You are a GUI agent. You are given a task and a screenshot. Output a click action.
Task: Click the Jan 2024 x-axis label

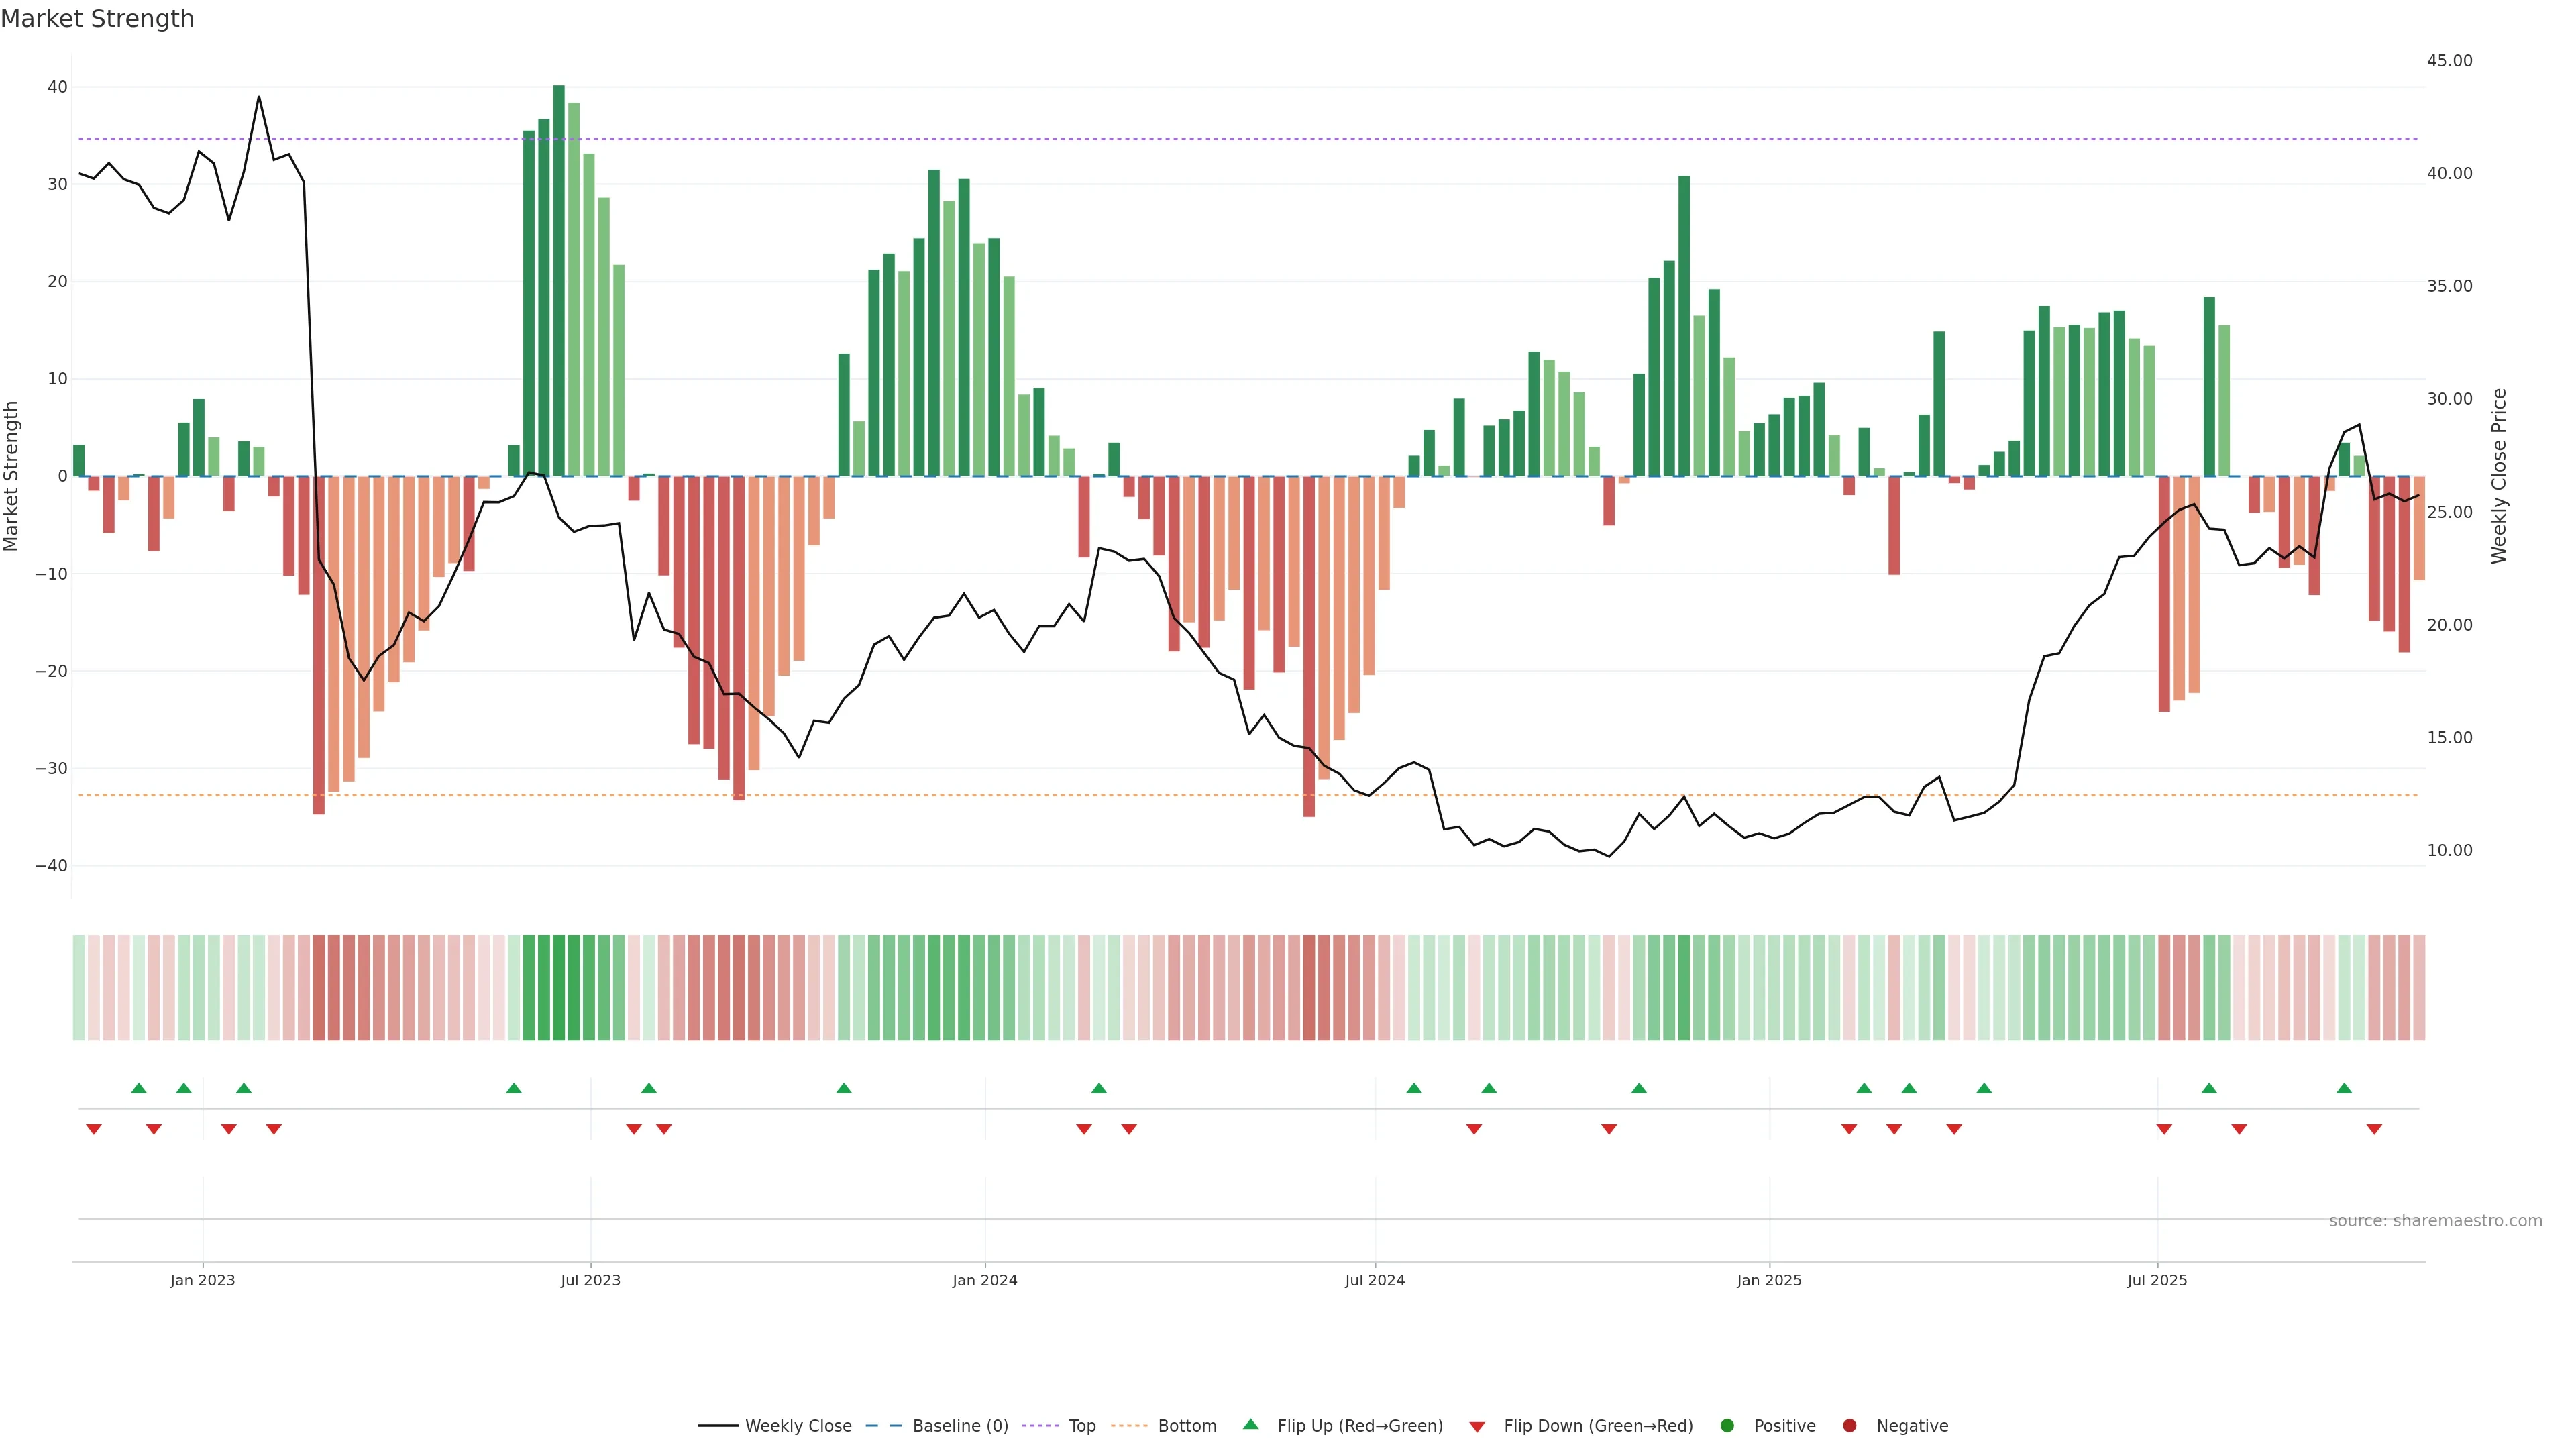click(984, 1280)
